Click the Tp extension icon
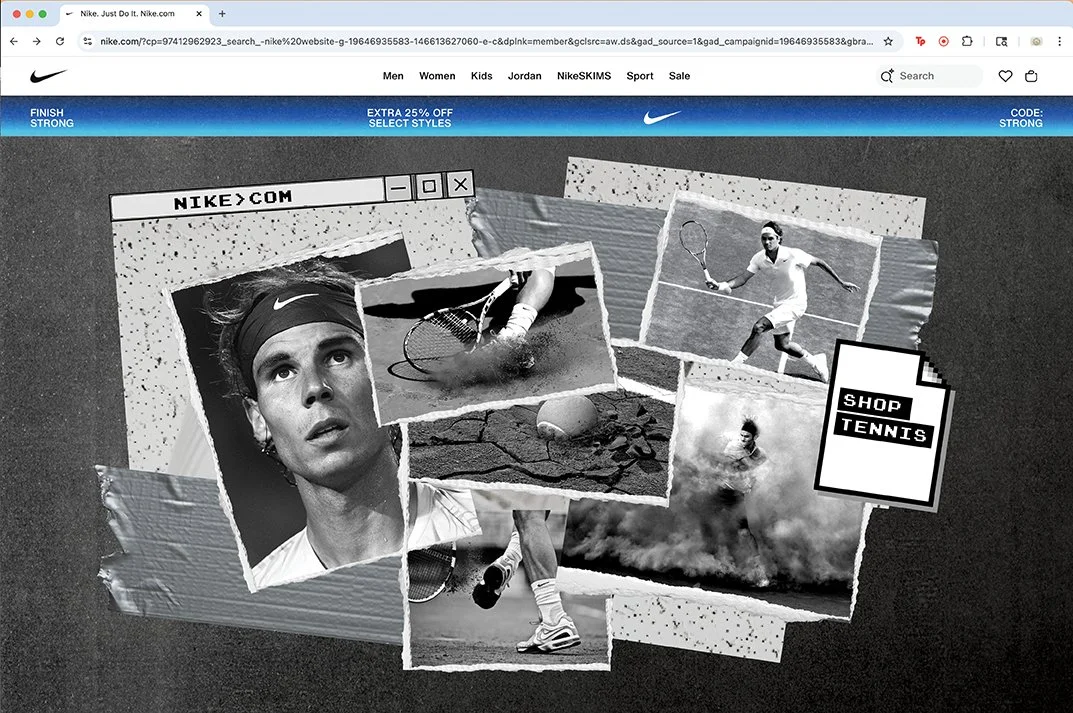 [x=919, y=41]
